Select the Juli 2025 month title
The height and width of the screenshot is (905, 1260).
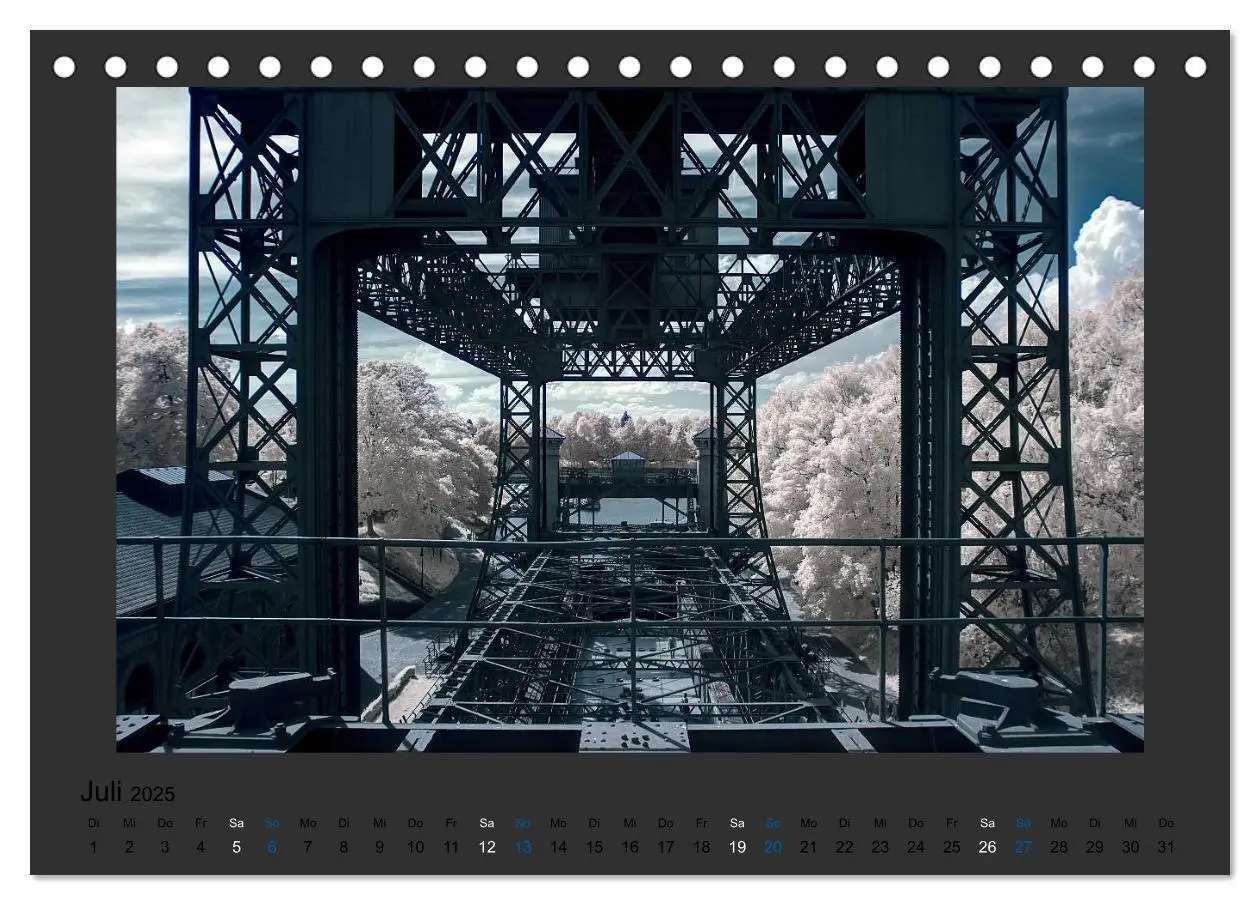[127, 792]
